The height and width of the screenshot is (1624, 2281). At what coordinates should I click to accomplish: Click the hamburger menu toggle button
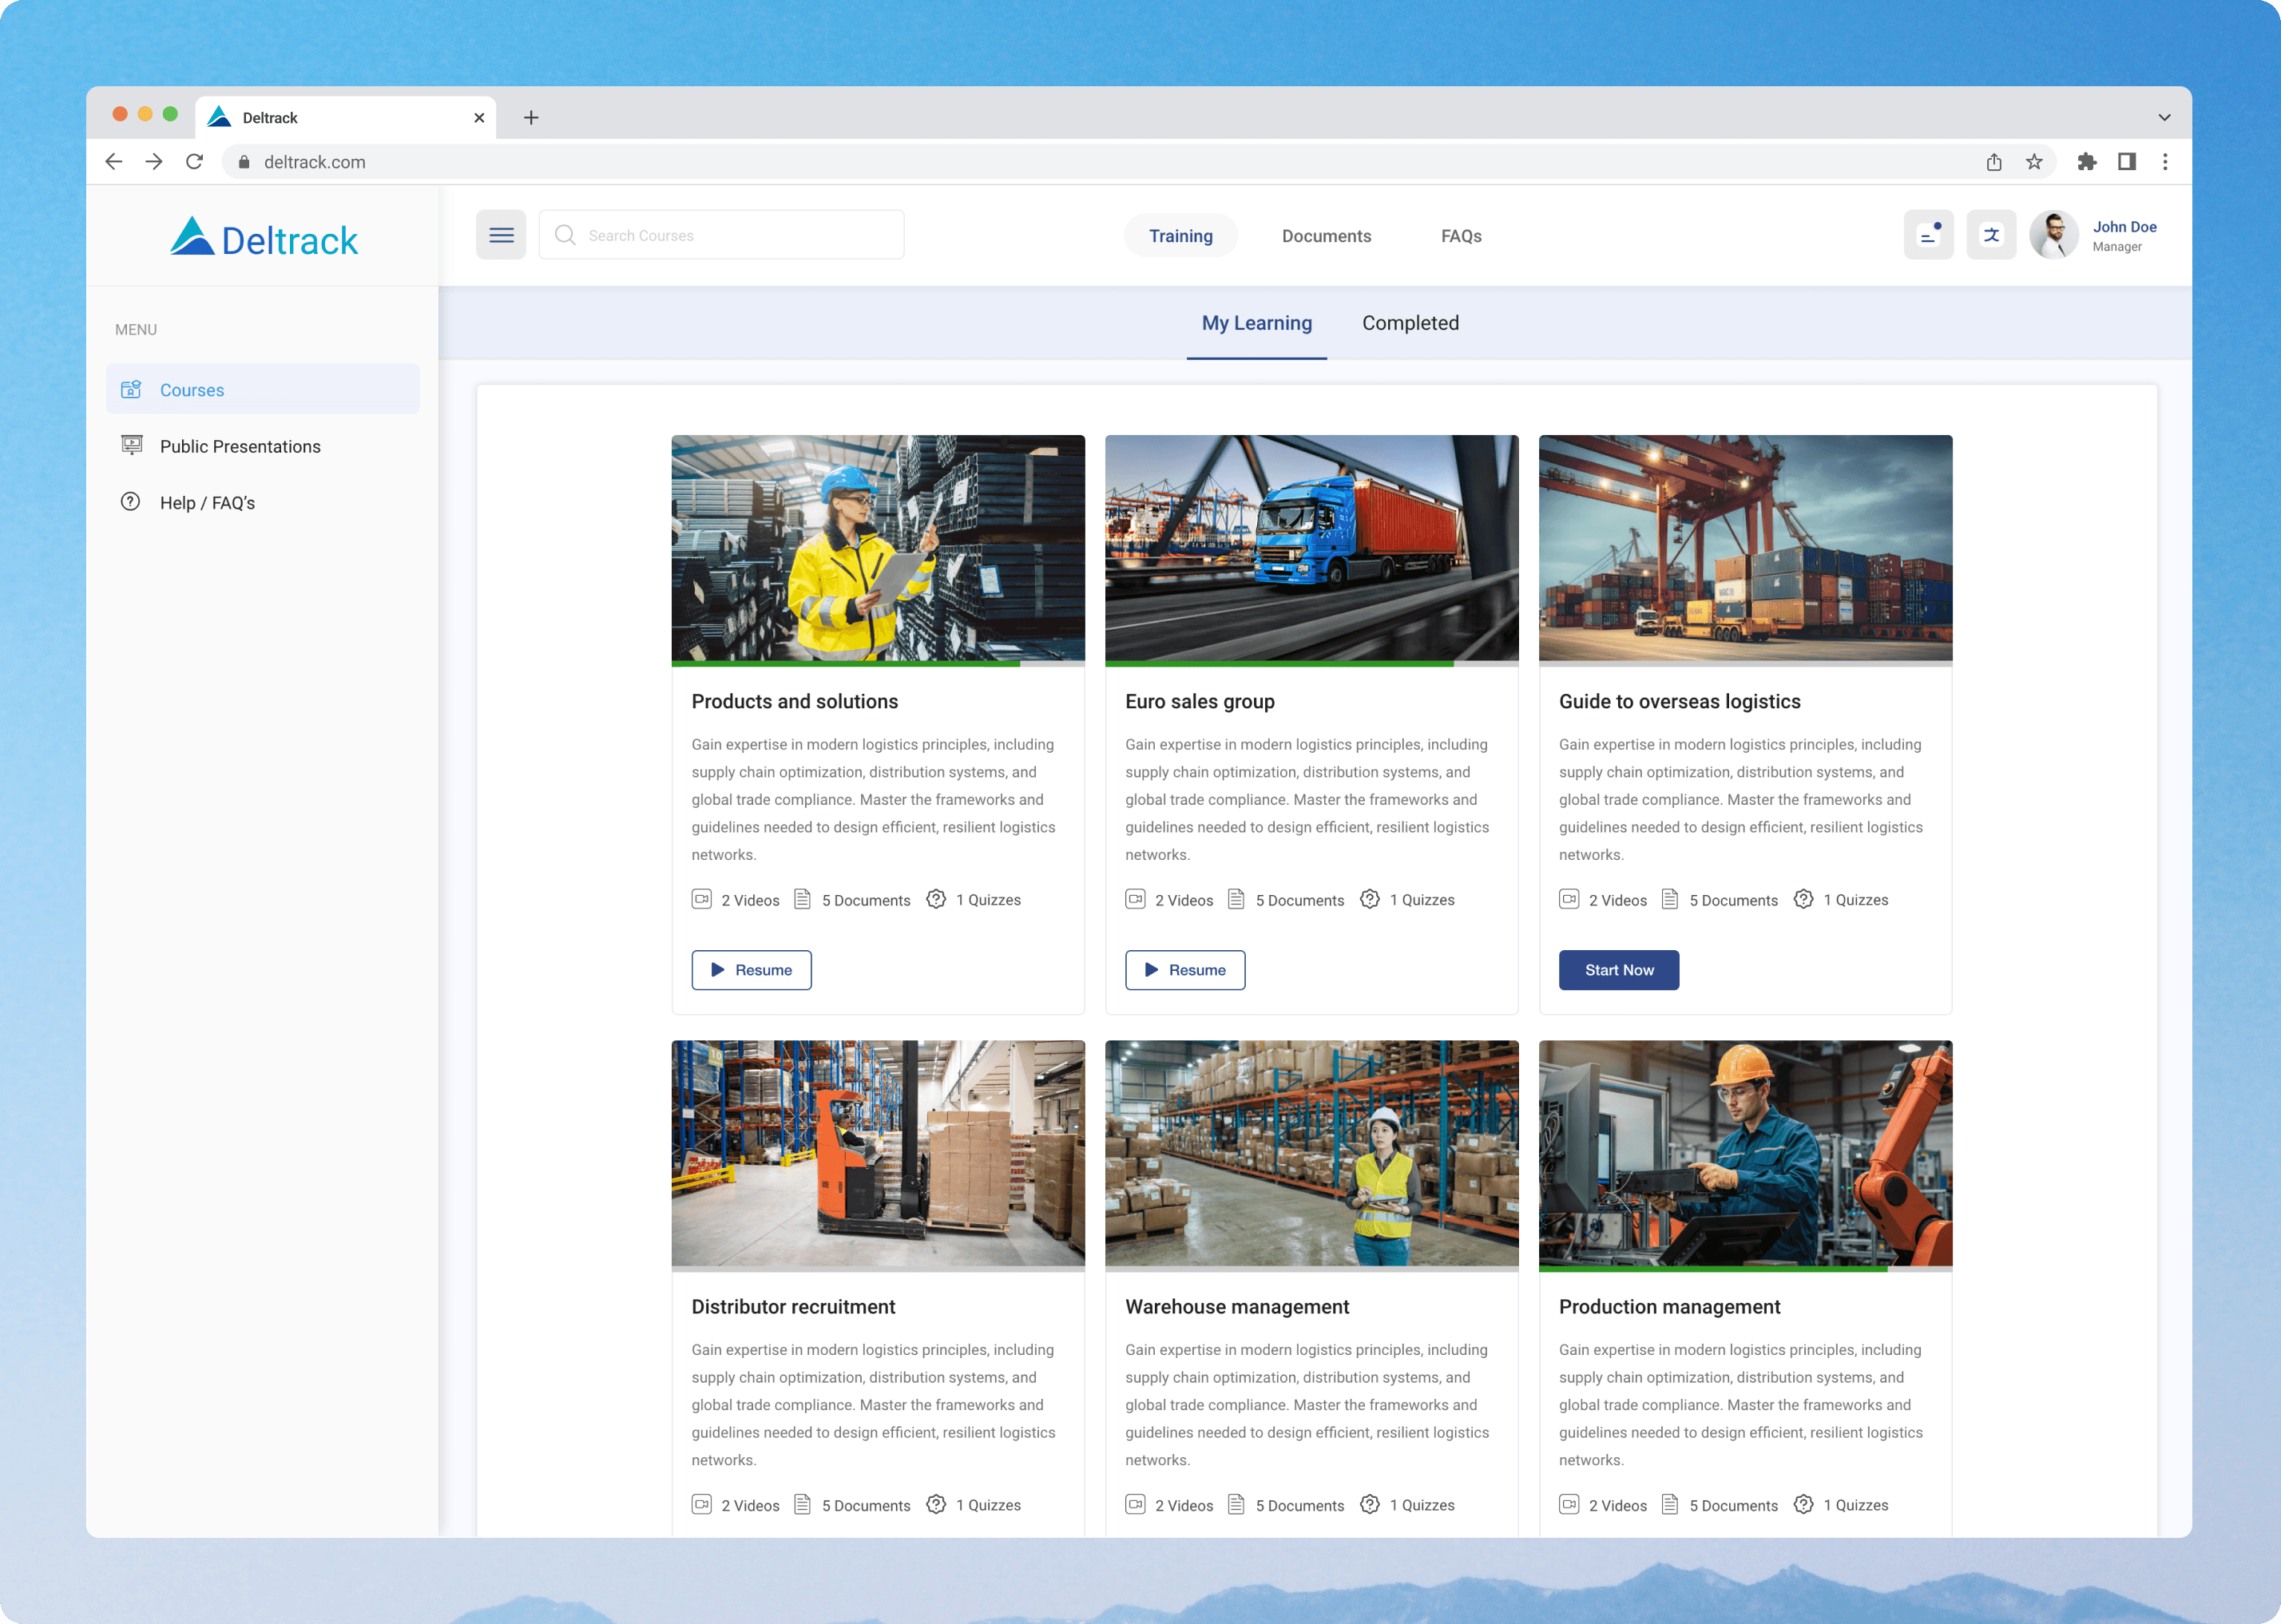tap(501, 235)
